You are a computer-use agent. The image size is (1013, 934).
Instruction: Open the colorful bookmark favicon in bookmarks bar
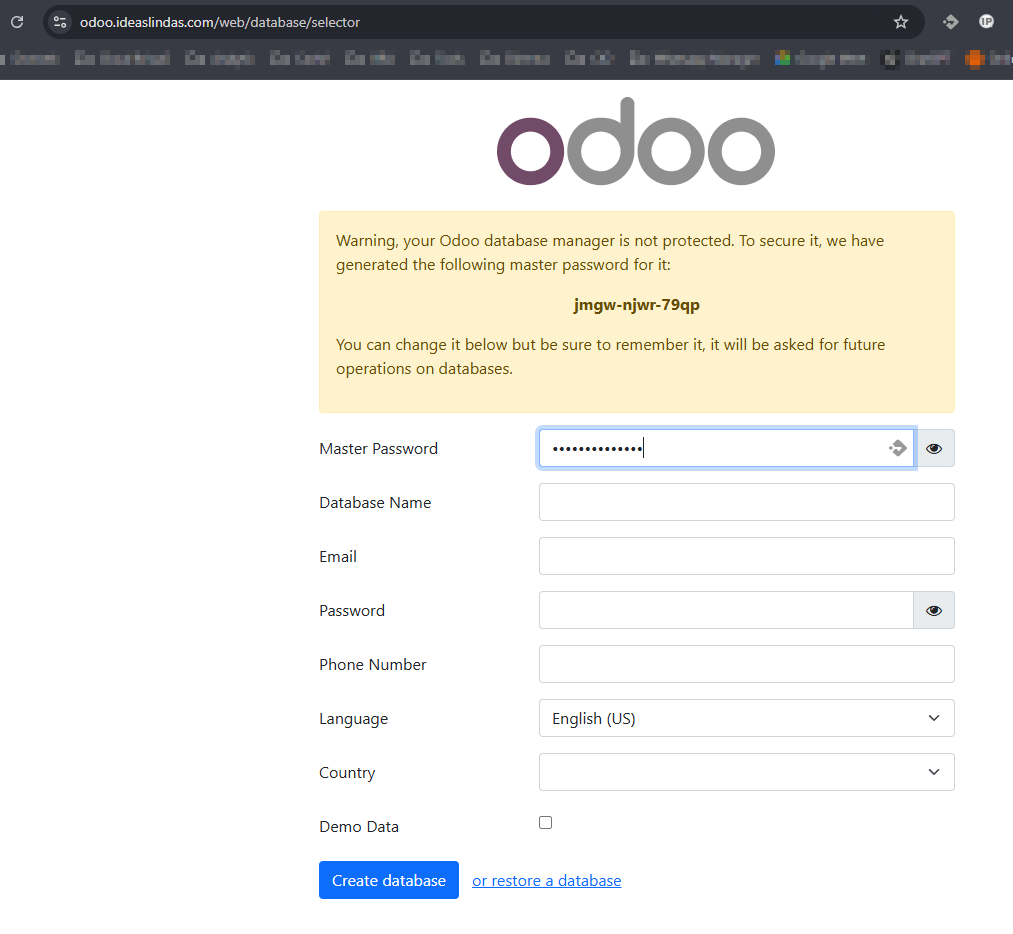click(x=782, y=59)
